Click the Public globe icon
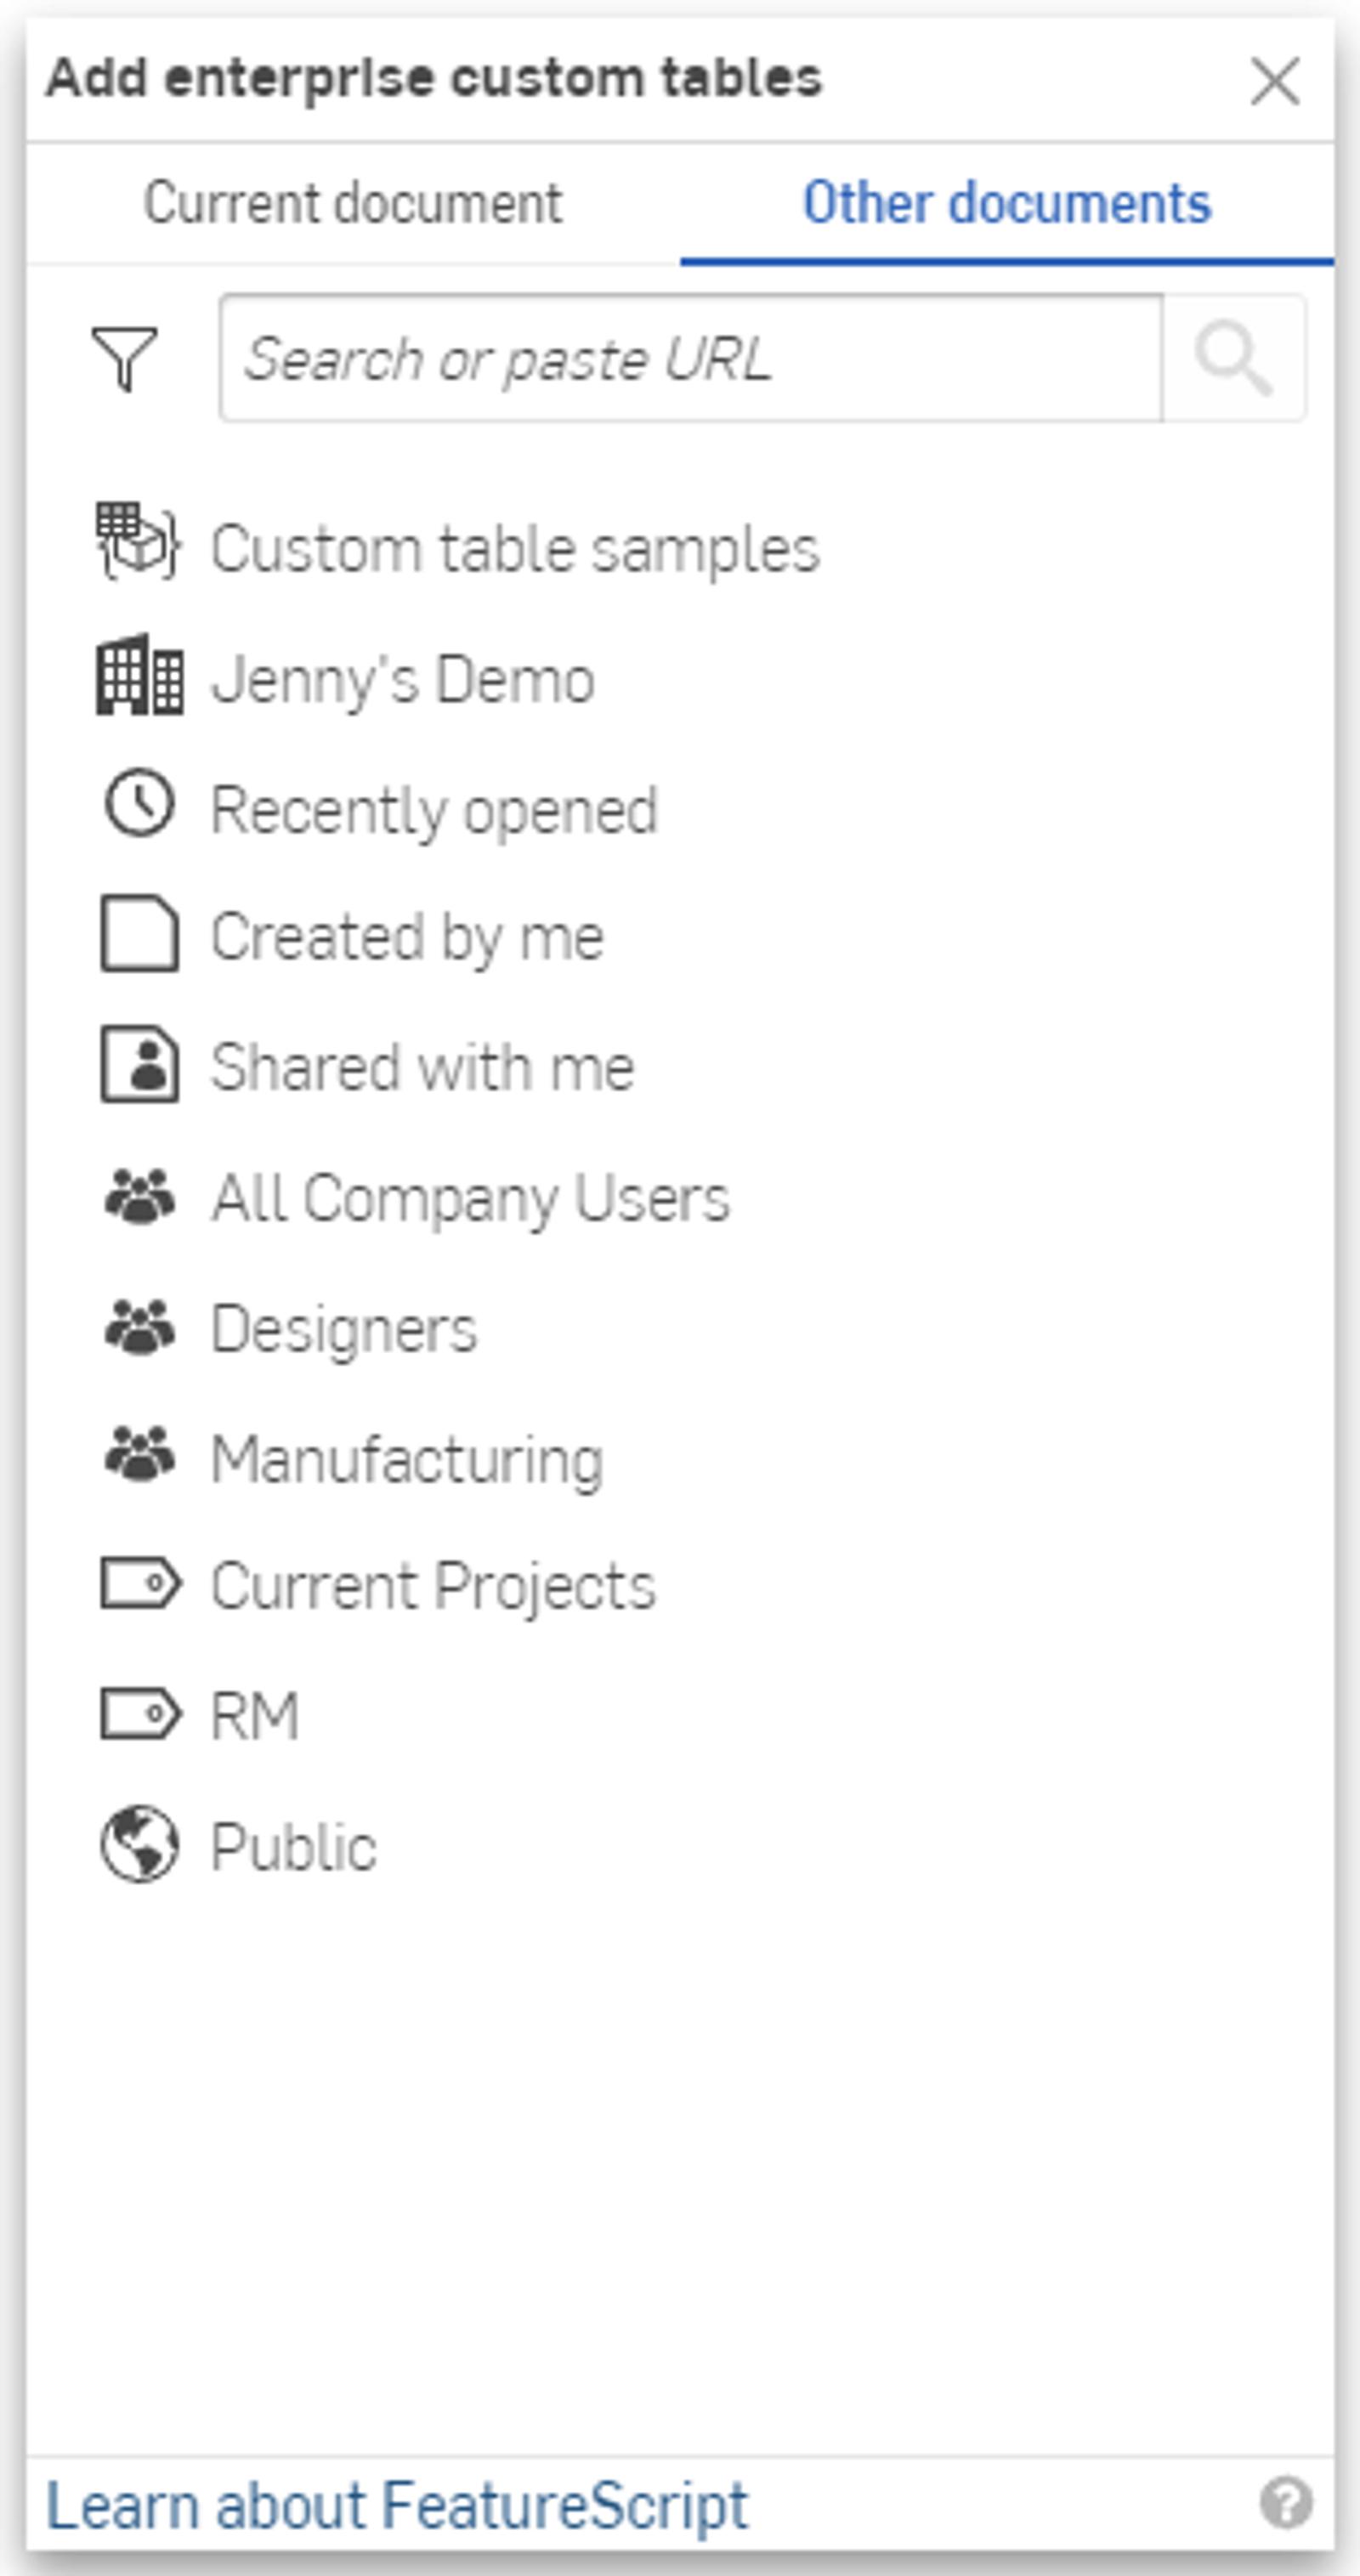 (139, 1843)
